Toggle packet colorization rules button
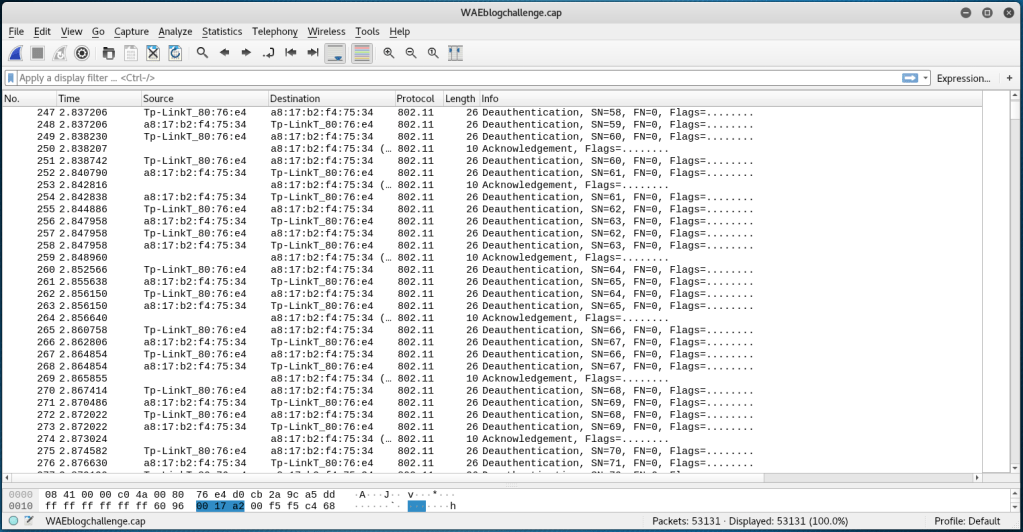Image resolution: width=1023 pixels, height=532 pixels. 361,52
